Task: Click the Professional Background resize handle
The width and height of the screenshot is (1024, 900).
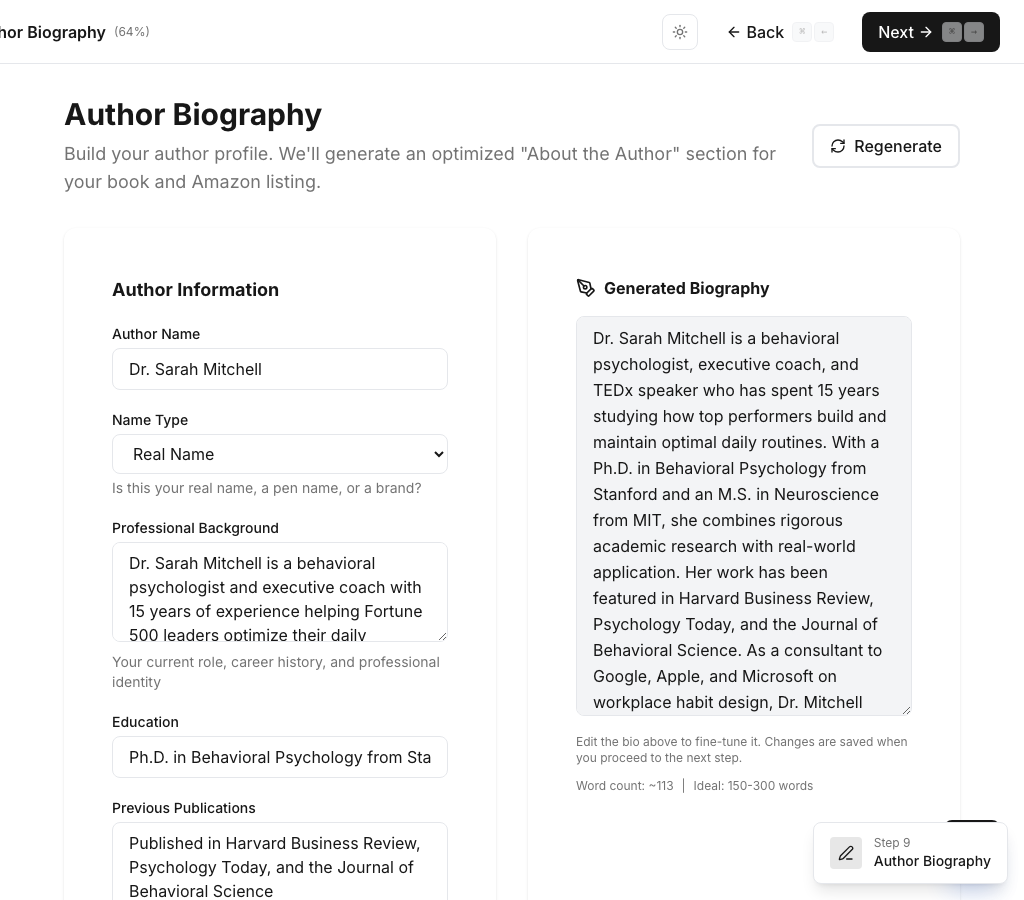Action: (x=441, y=635)
